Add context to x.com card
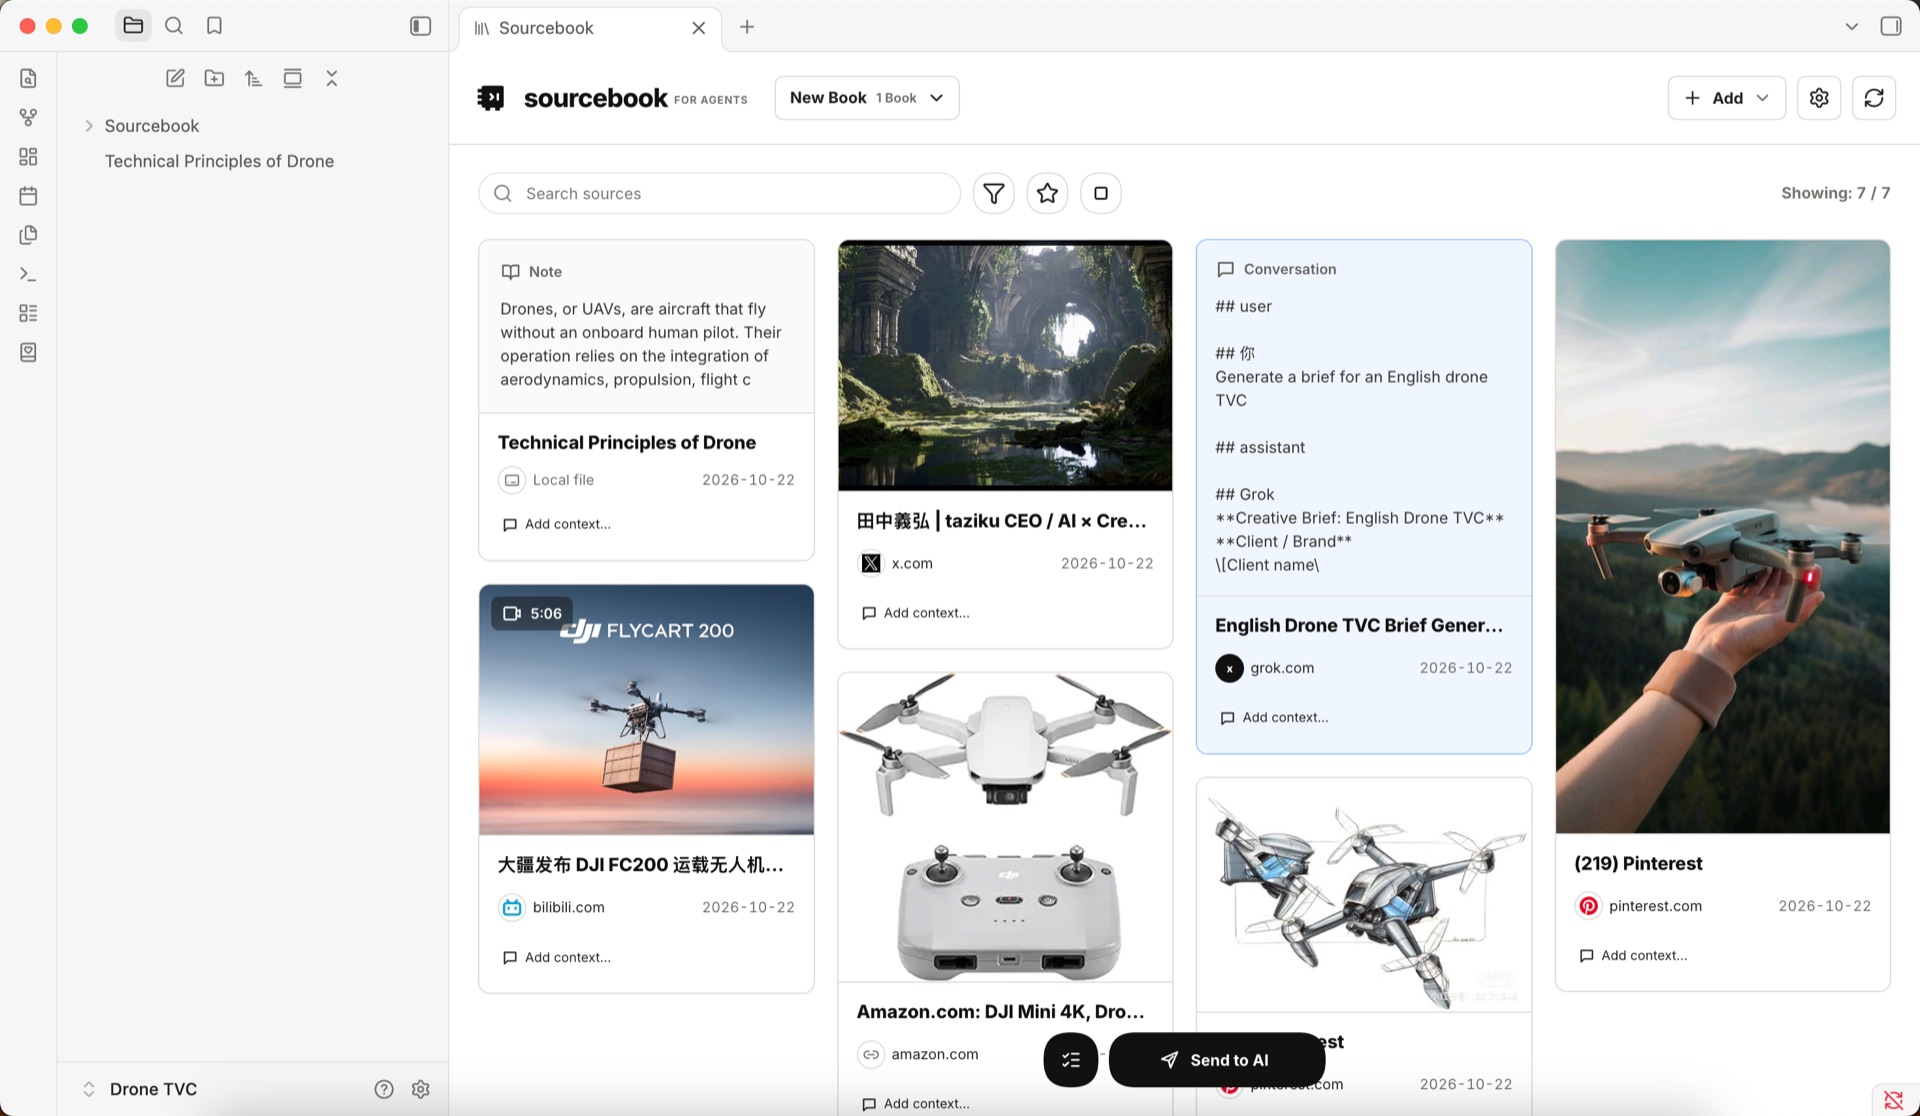Image resolution: width=1920 pixels, height=1116 pixels. click(916, 613)
